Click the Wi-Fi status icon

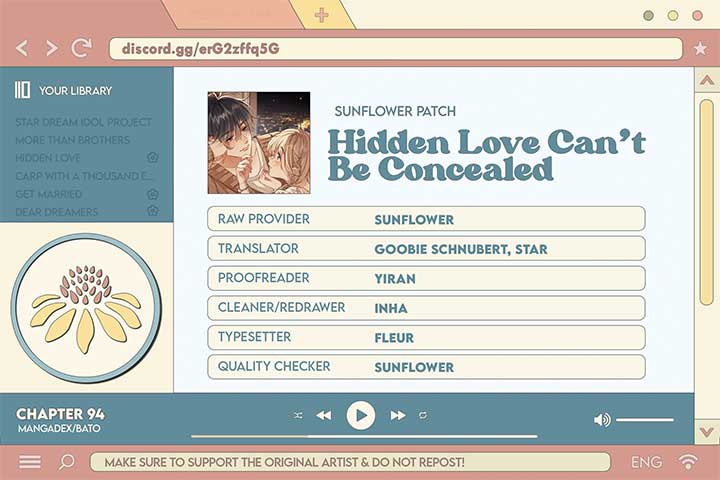click(x=688, y=462)
